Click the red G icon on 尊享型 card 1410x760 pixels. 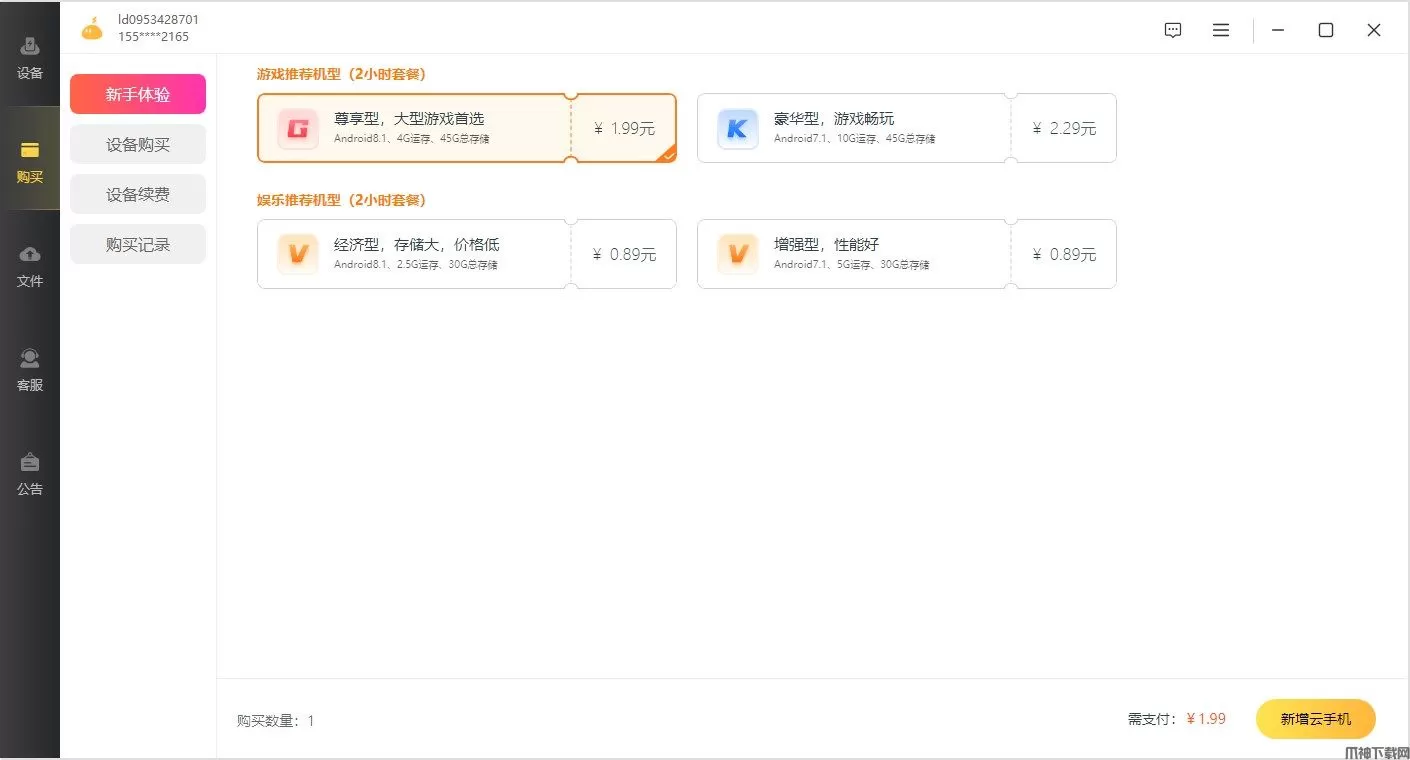coord(297,128)
